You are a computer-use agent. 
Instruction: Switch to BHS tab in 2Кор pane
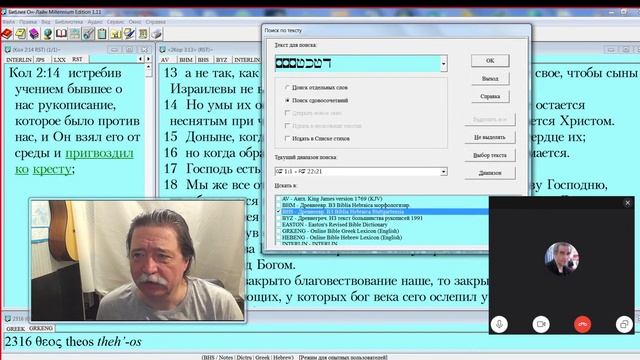point(203,60)
